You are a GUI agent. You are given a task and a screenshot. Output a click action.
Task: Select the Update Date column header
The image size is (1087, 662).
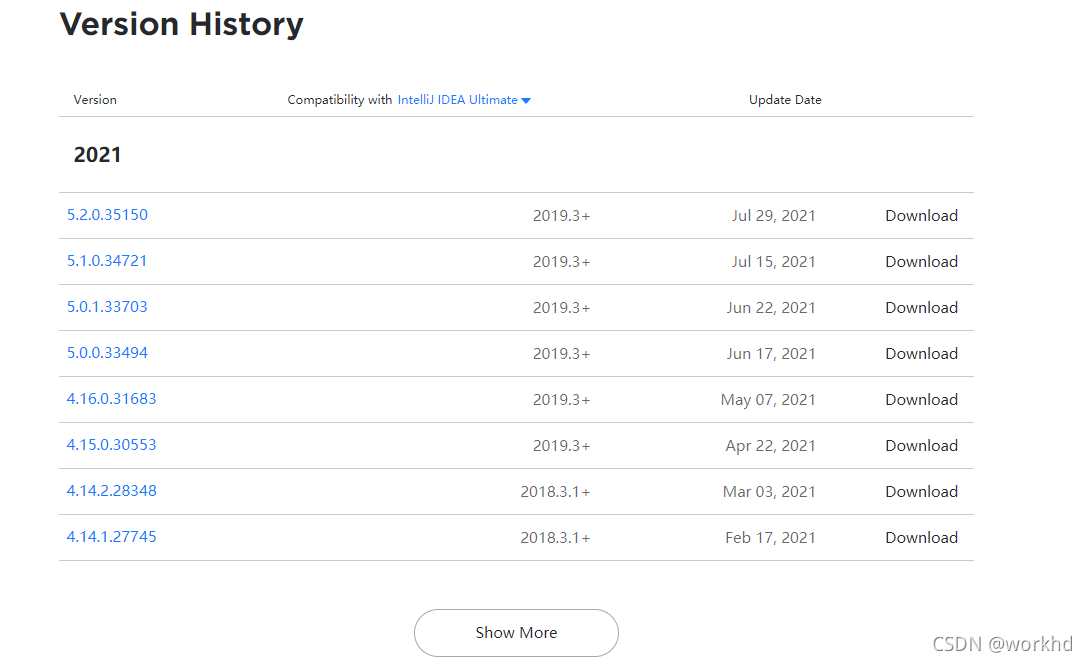click(785, 100)
